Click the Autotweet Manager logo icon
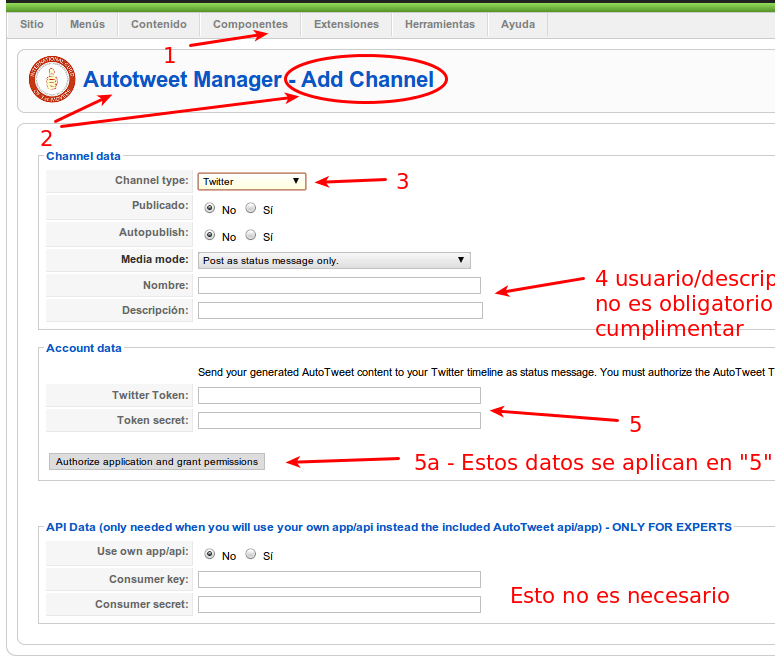 (52, 79)
